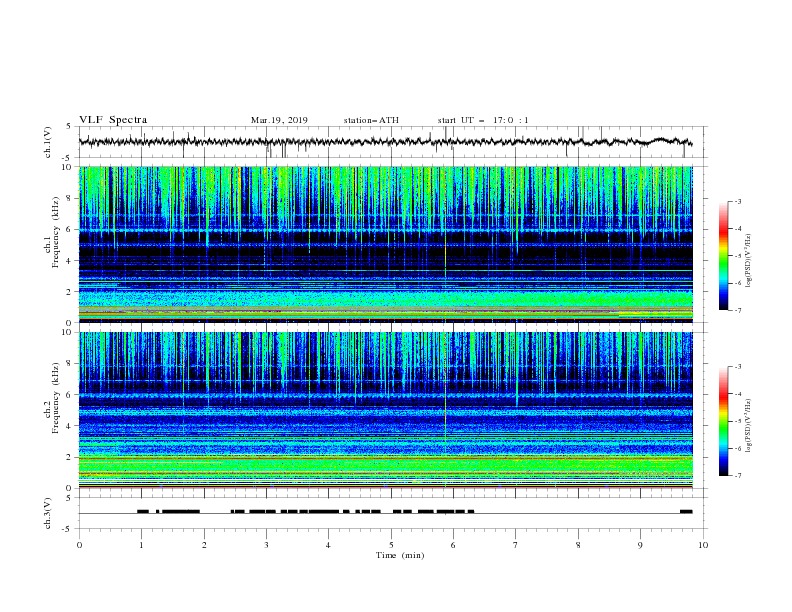Click the "4" tick on ch.2 frequency axis
Image resolution: width=792 pixels, height=612 pixels.
(x=70, y=426)
